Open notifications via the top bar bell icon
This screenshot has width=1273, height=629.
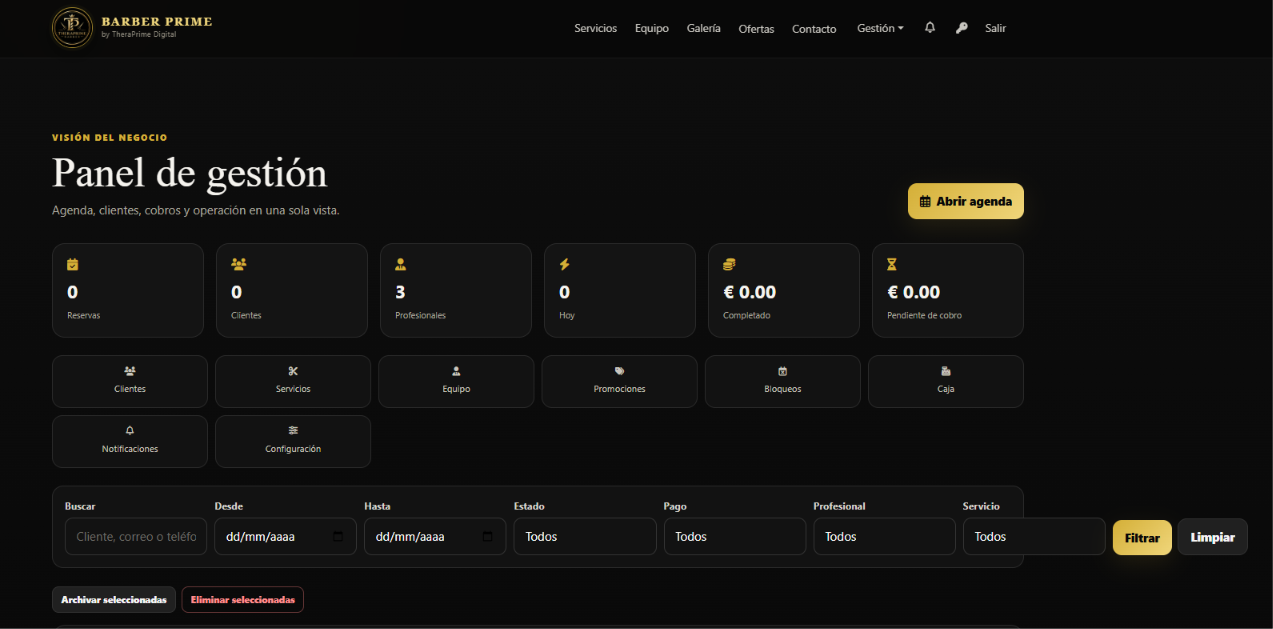[930, 28]
